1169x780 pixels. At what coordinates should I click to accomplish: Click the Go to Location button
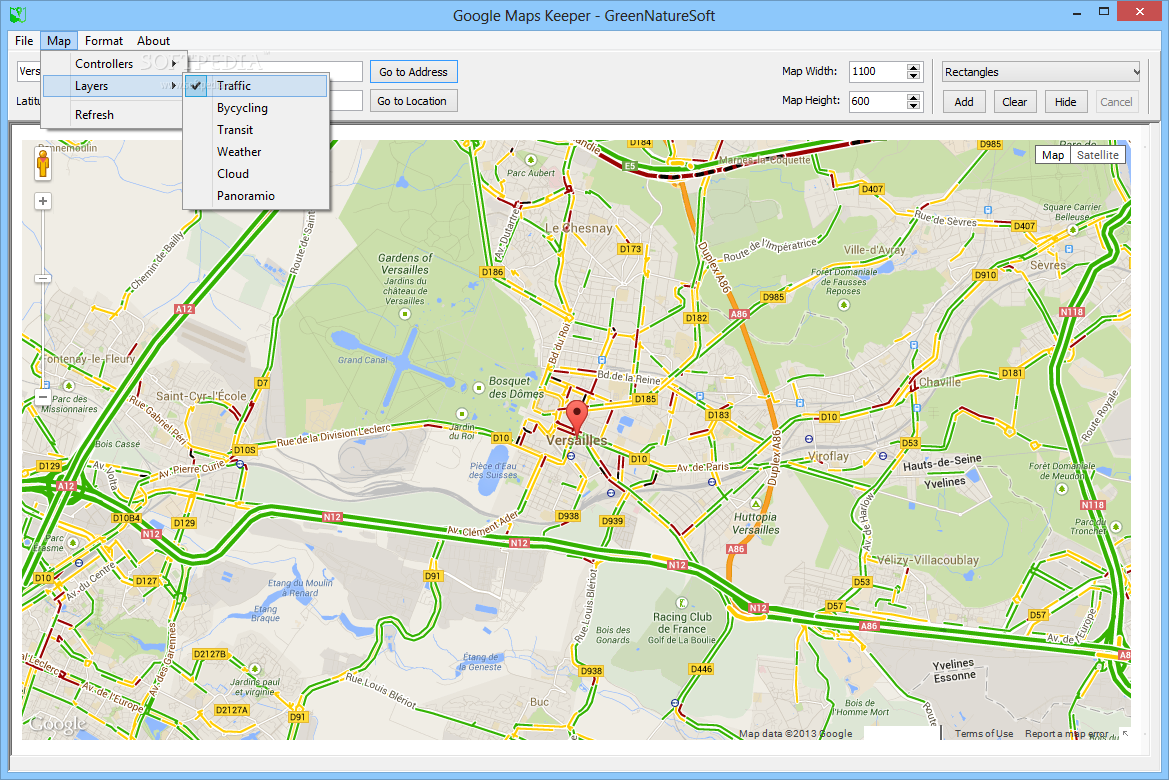[x=414, y=101]
